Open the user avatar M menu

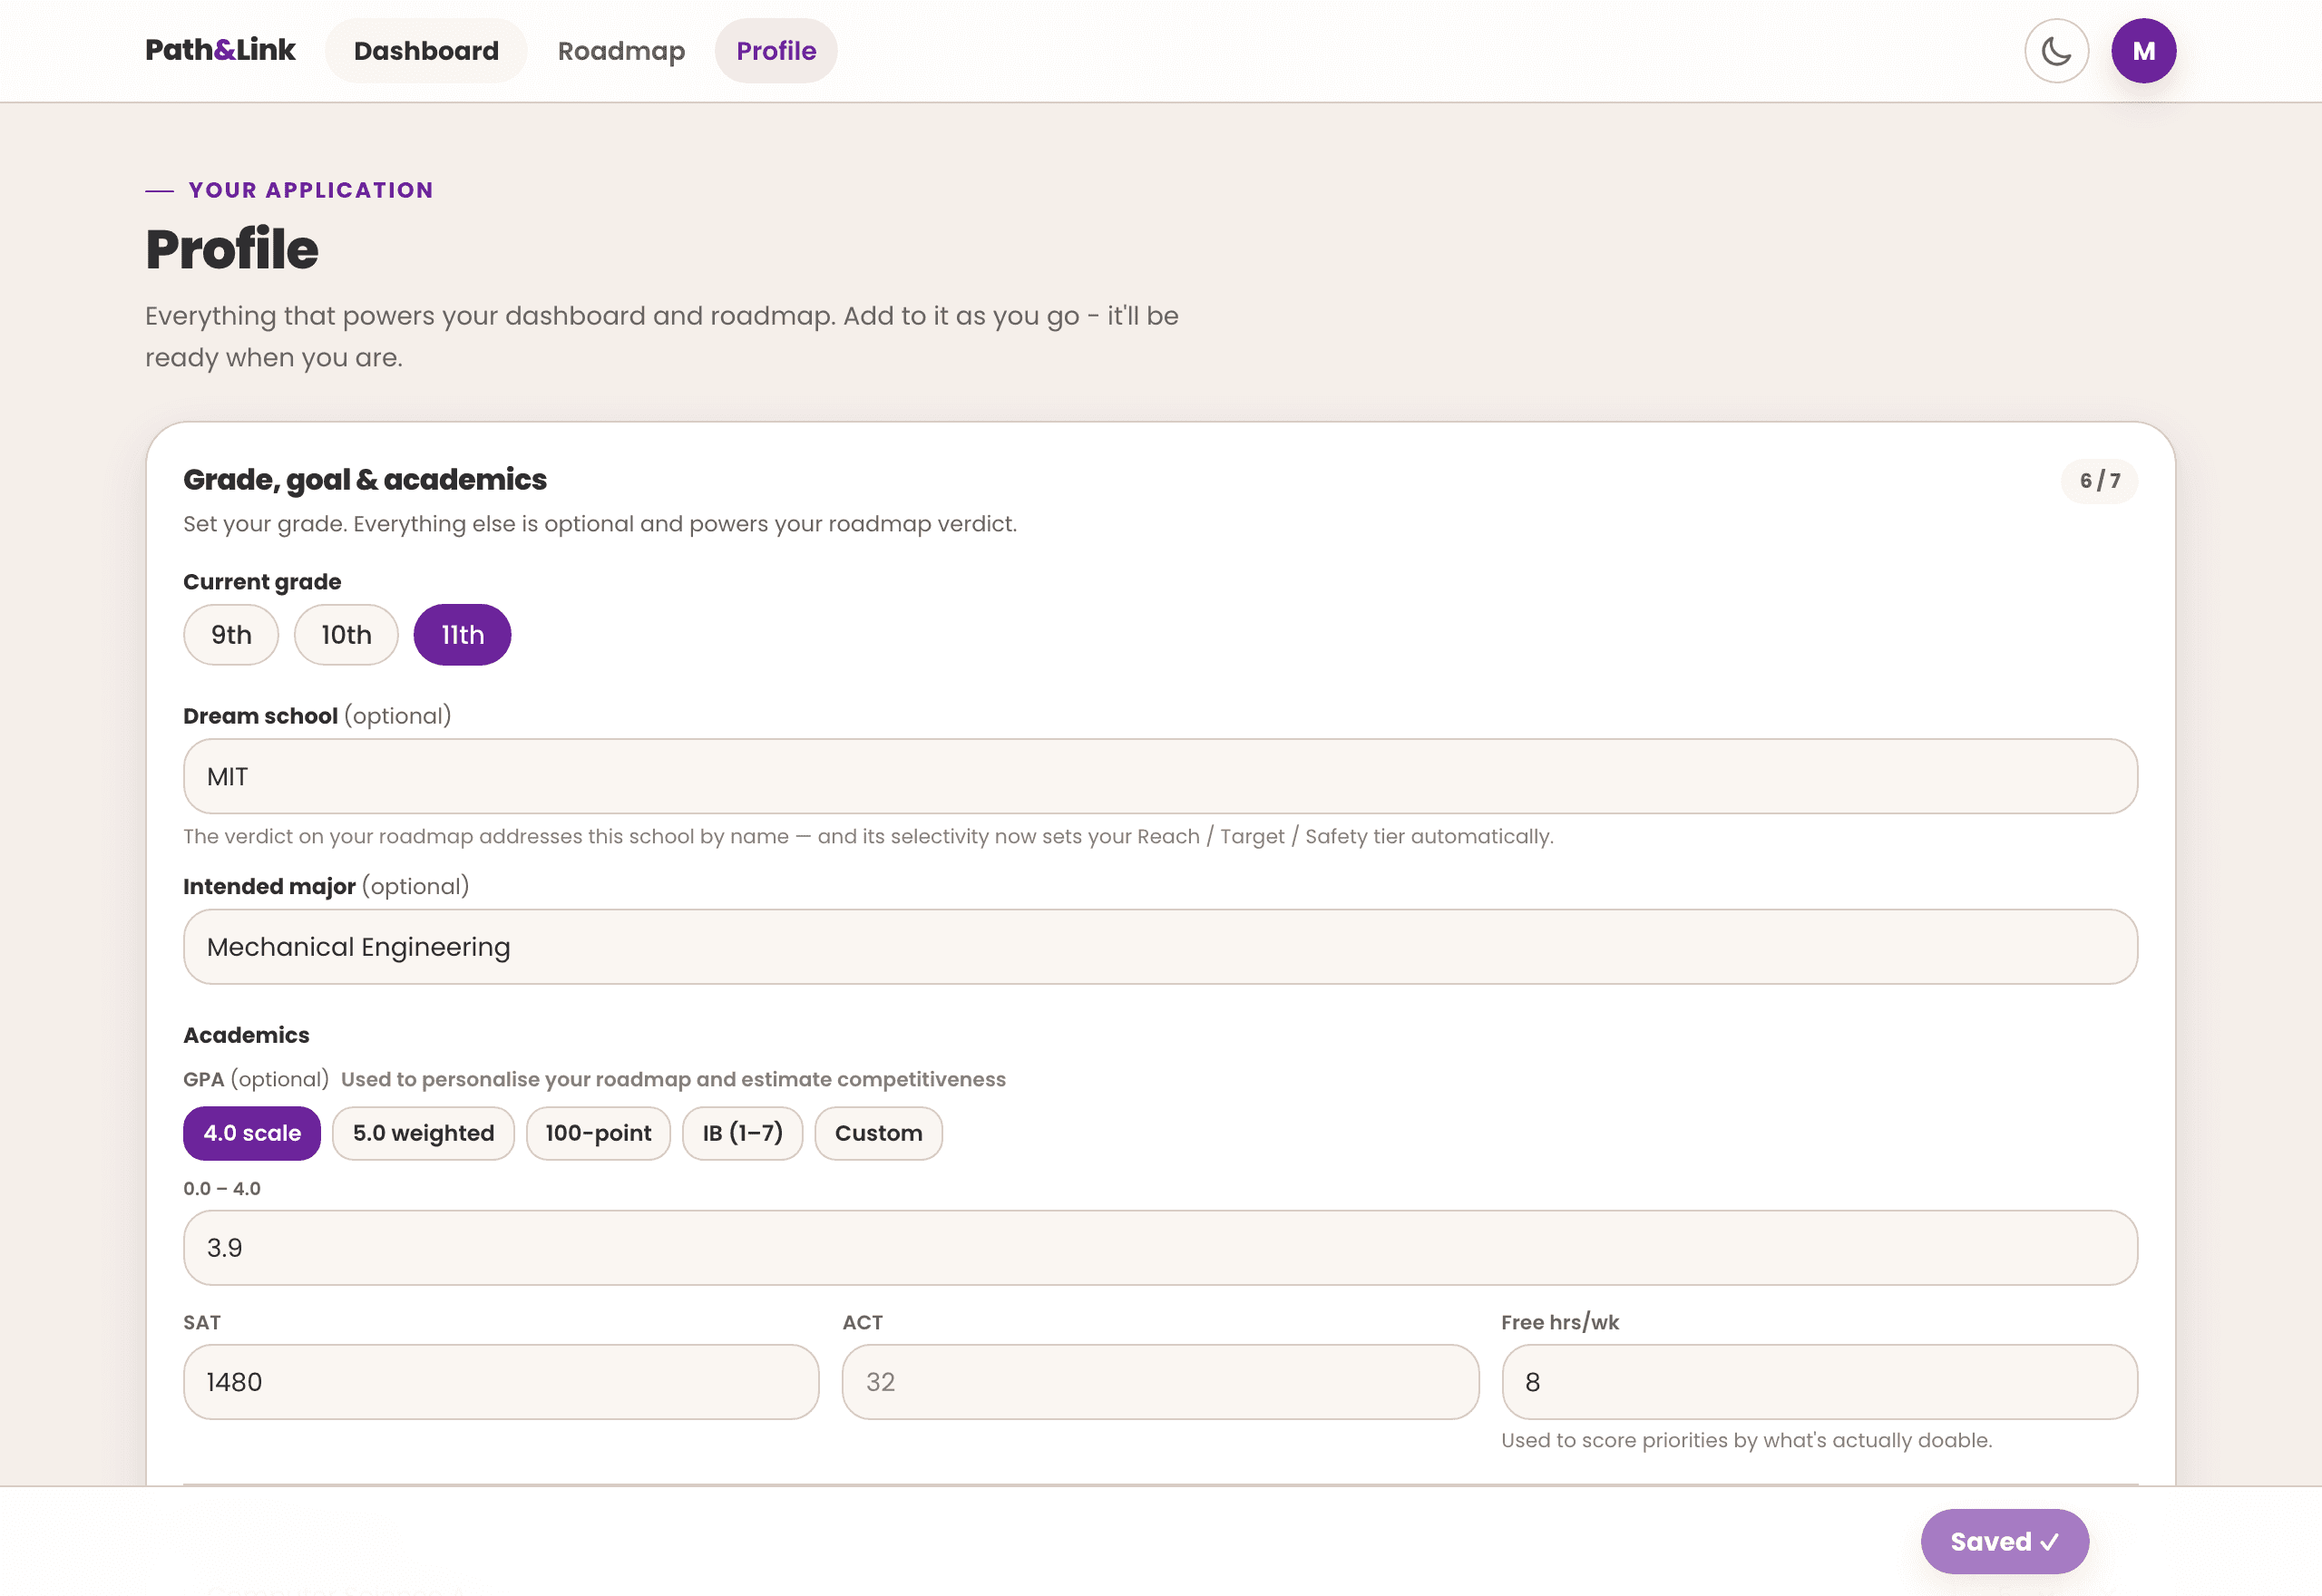(x=2143, y=51)
